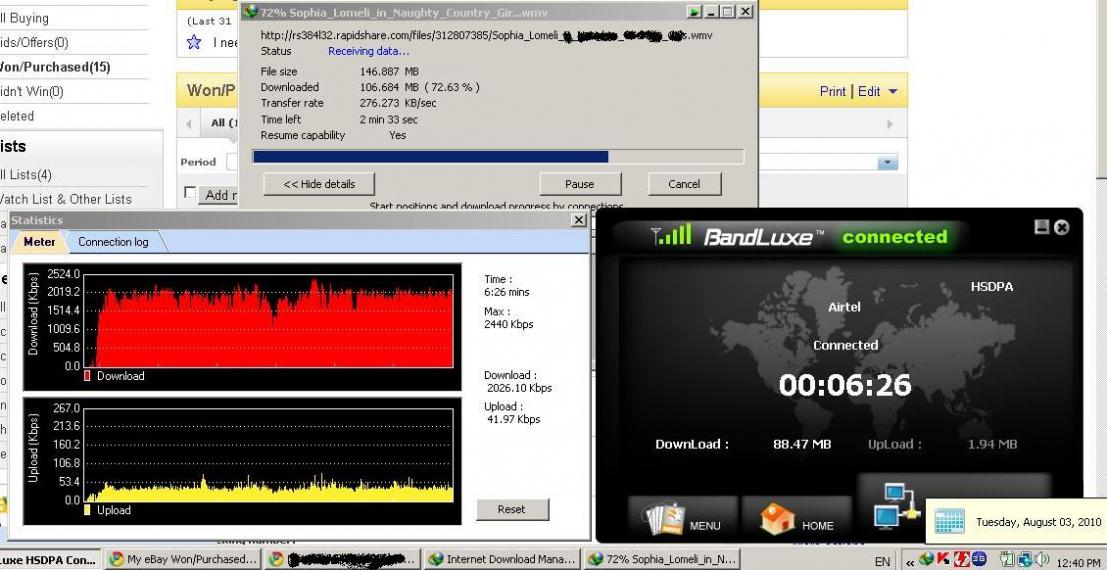Click the taskbar clock showing 12:40 PM
1107x570 pixels.
[x=1079, y=563]
